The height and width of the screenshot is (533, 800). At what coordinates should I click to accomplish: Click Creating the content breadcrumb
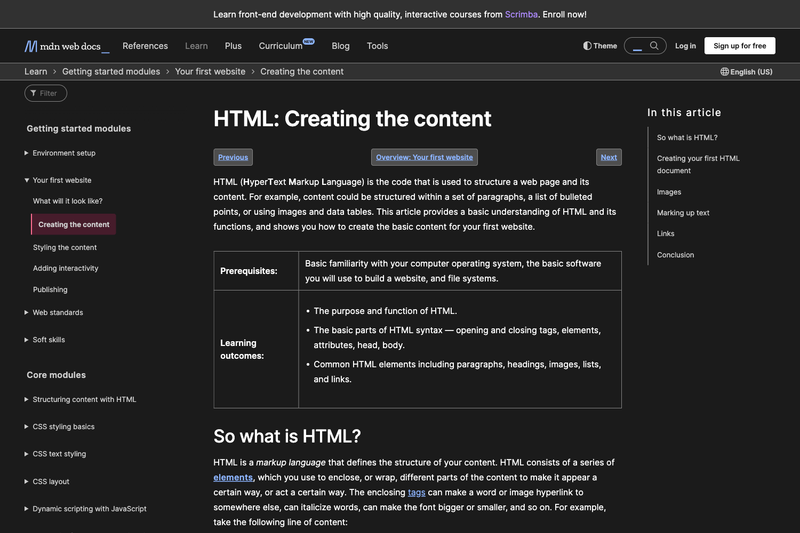tap(302, 72)
